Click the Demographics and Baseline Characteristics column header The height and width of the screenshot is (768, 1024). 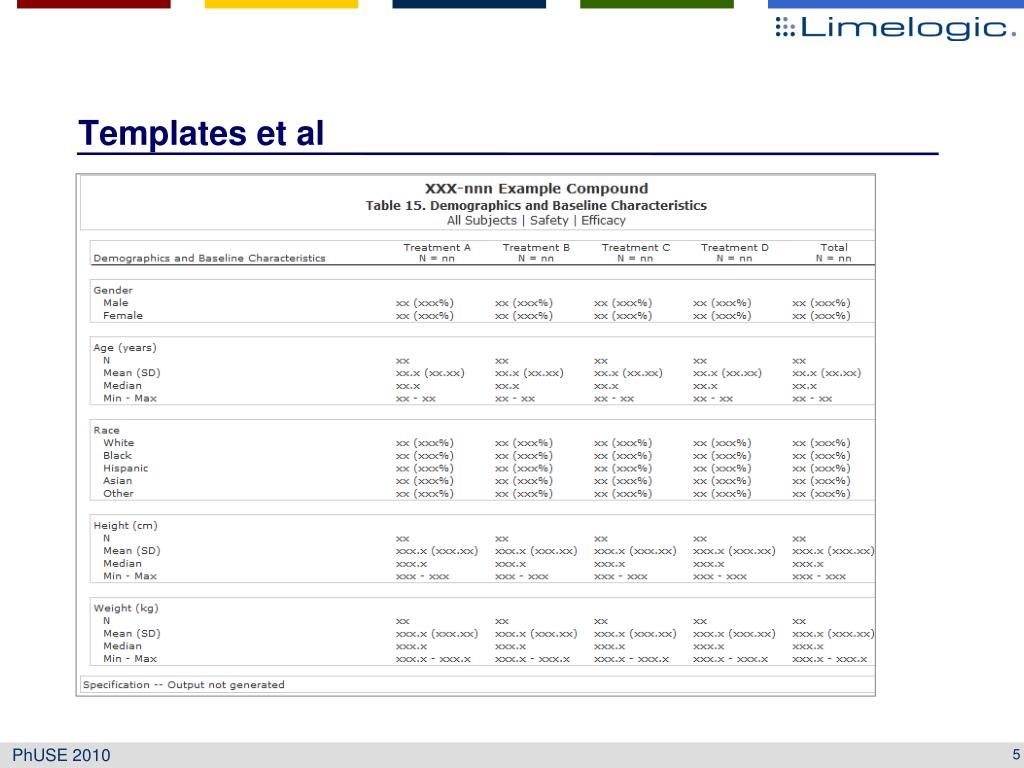pyautogui.click(x=209, y=258)
